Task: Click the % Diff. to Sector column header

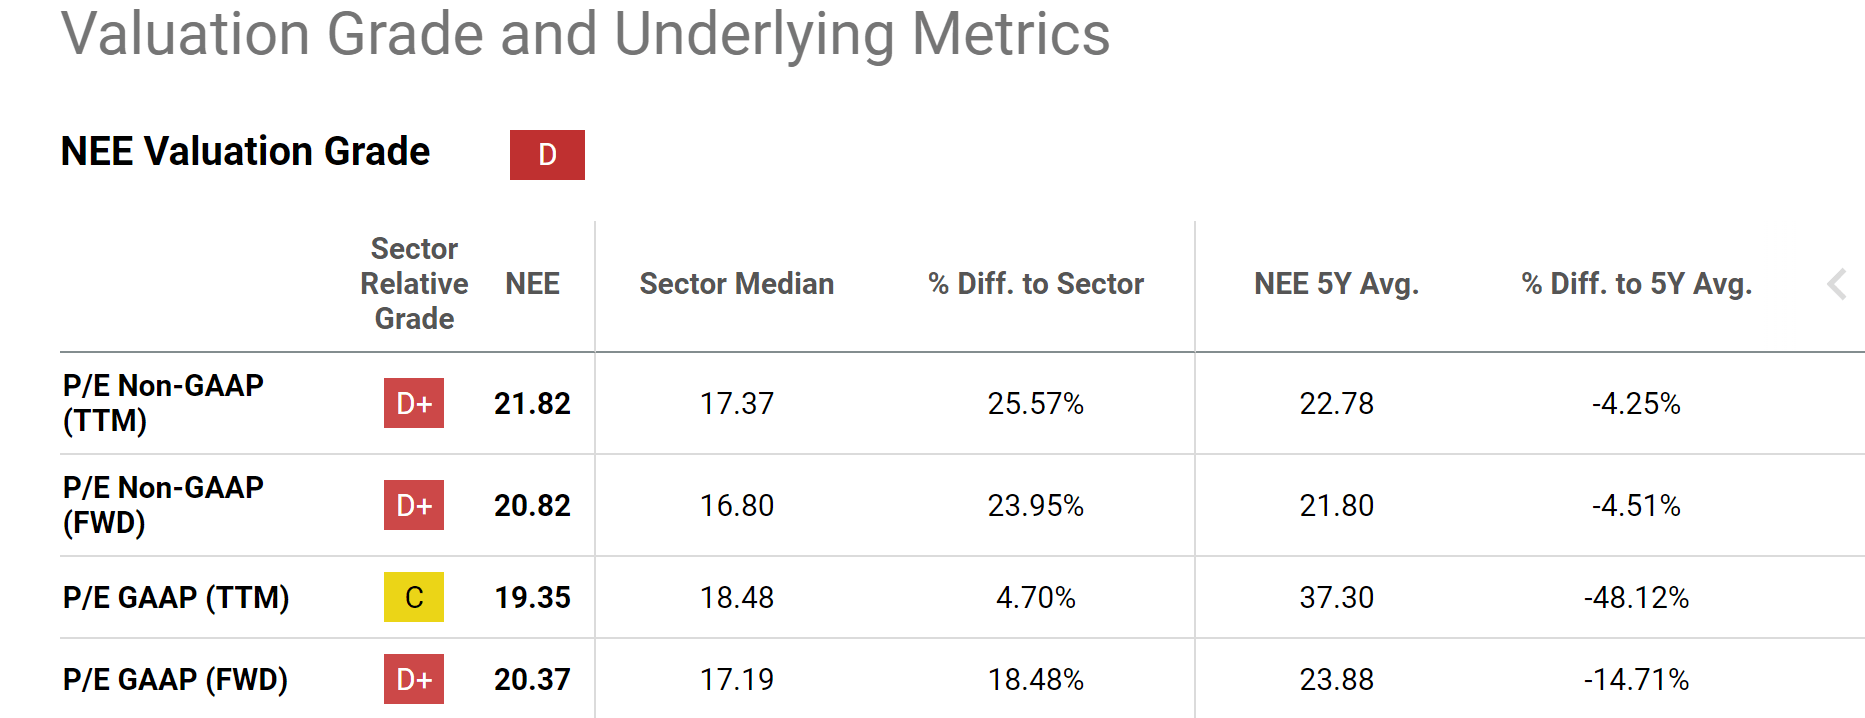Action: (x=1035, y=284)
